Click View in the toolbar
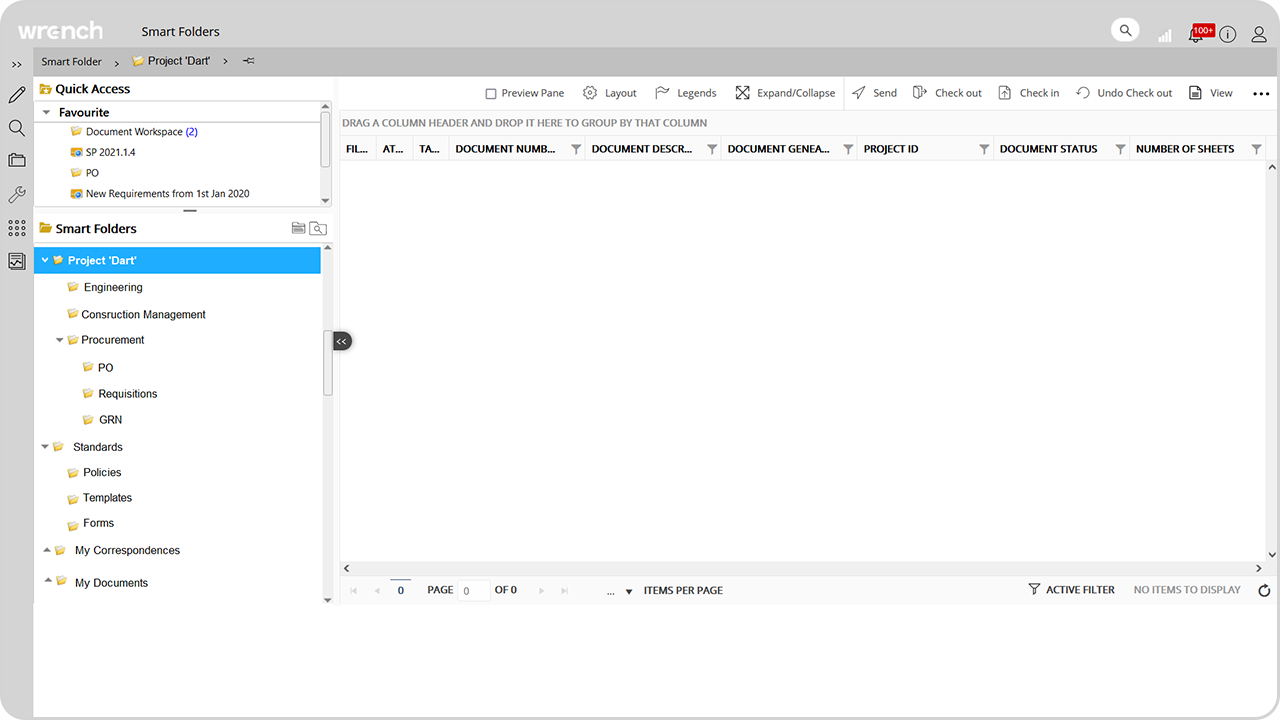Screen dimensions: 1280x720 coord(1211,93)
